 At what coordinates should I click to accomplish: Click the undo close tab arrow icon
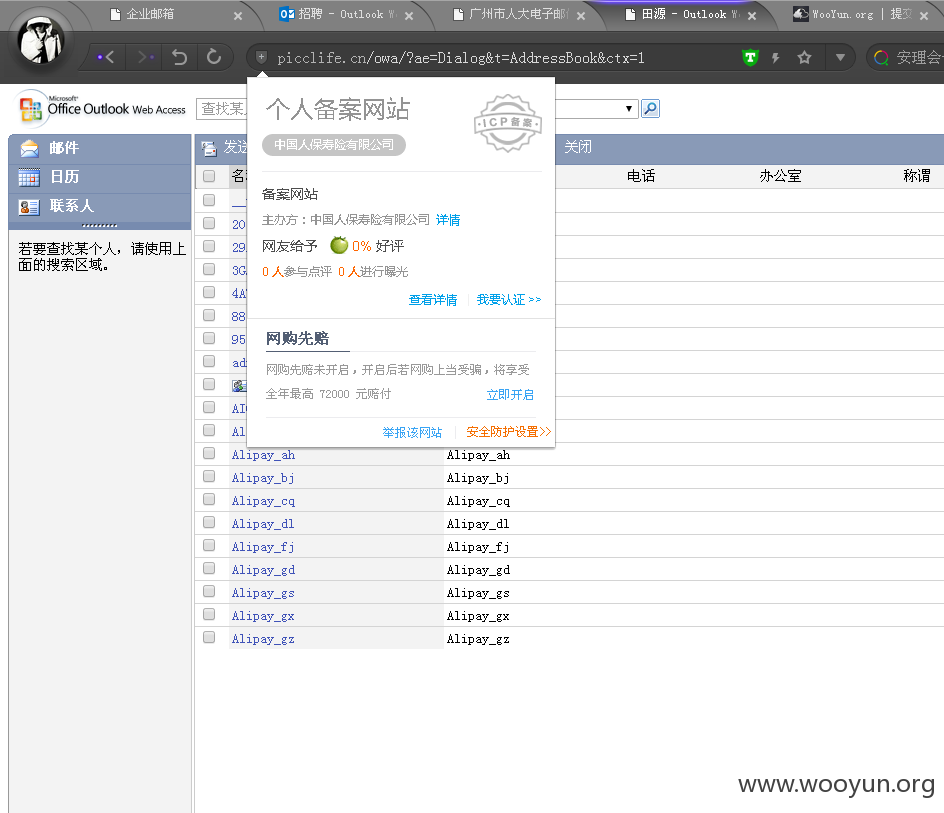[x=179, y=57]
